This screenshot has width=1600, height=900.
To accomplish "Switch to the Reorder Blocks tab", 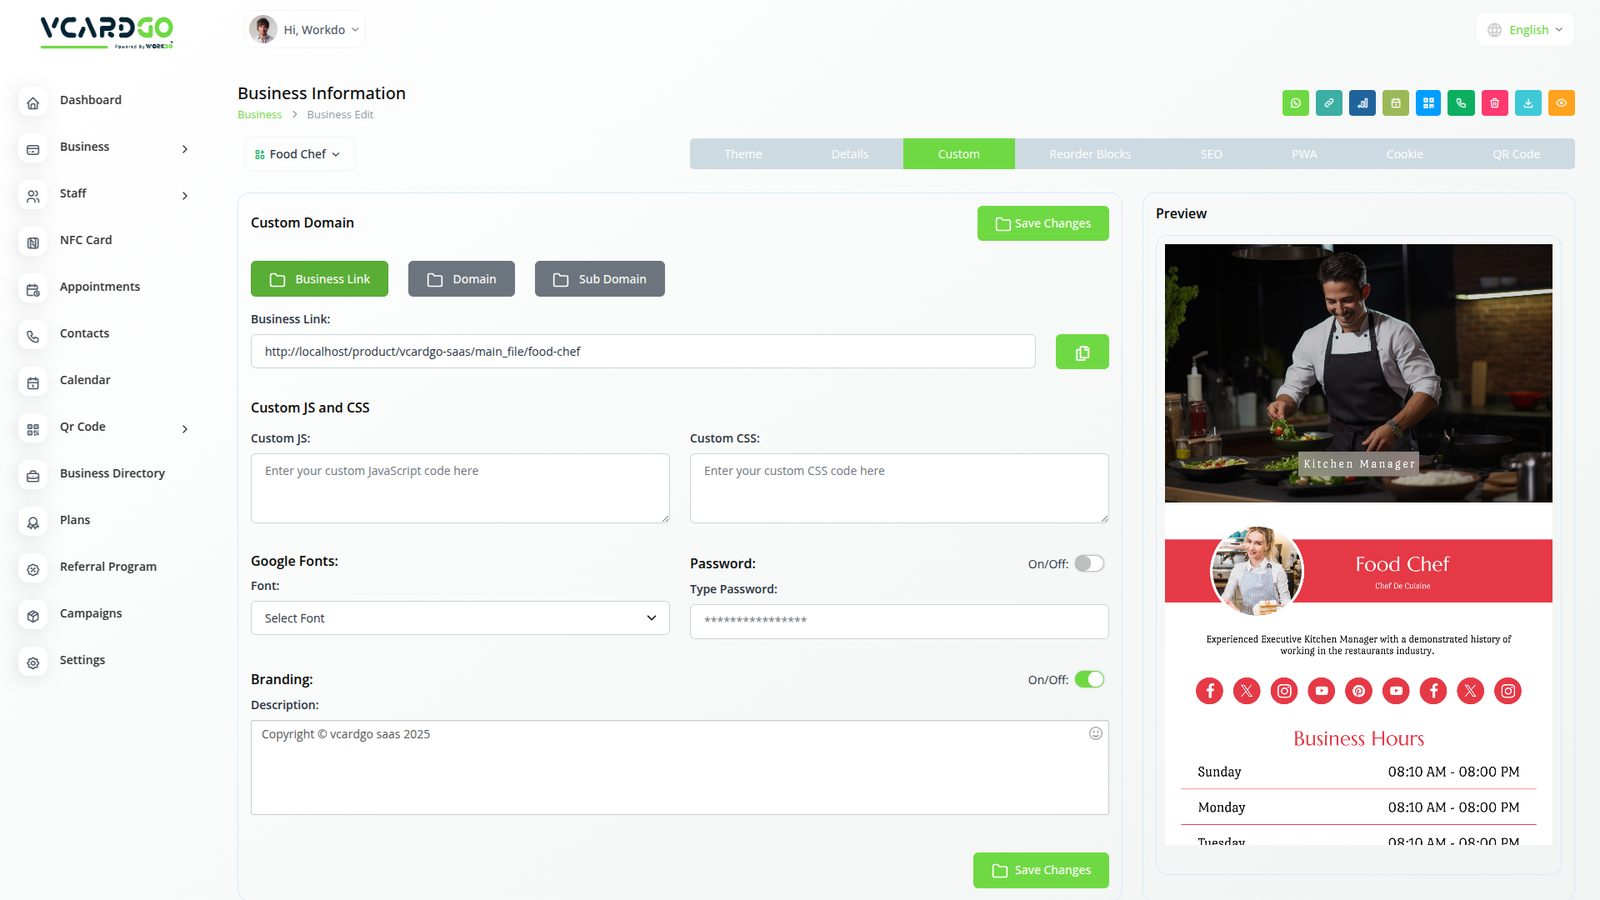I will point(1089,154).
